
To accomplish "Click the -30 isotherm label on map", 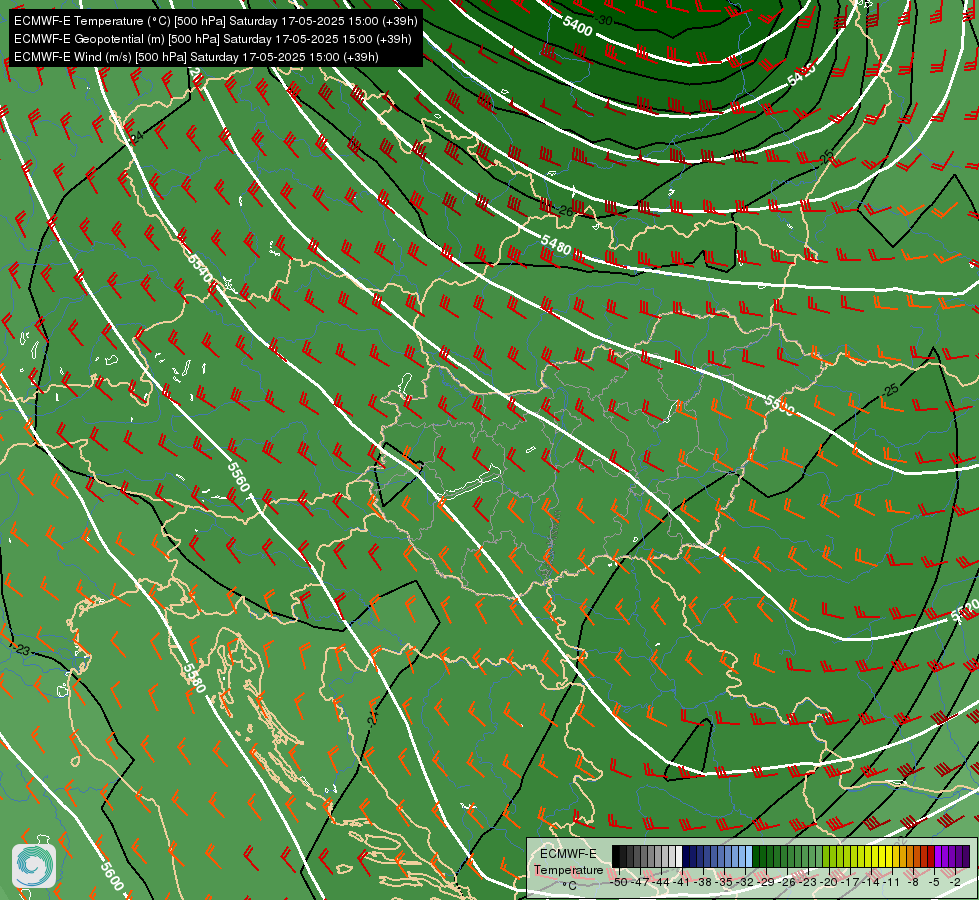I will coord(604,21).
